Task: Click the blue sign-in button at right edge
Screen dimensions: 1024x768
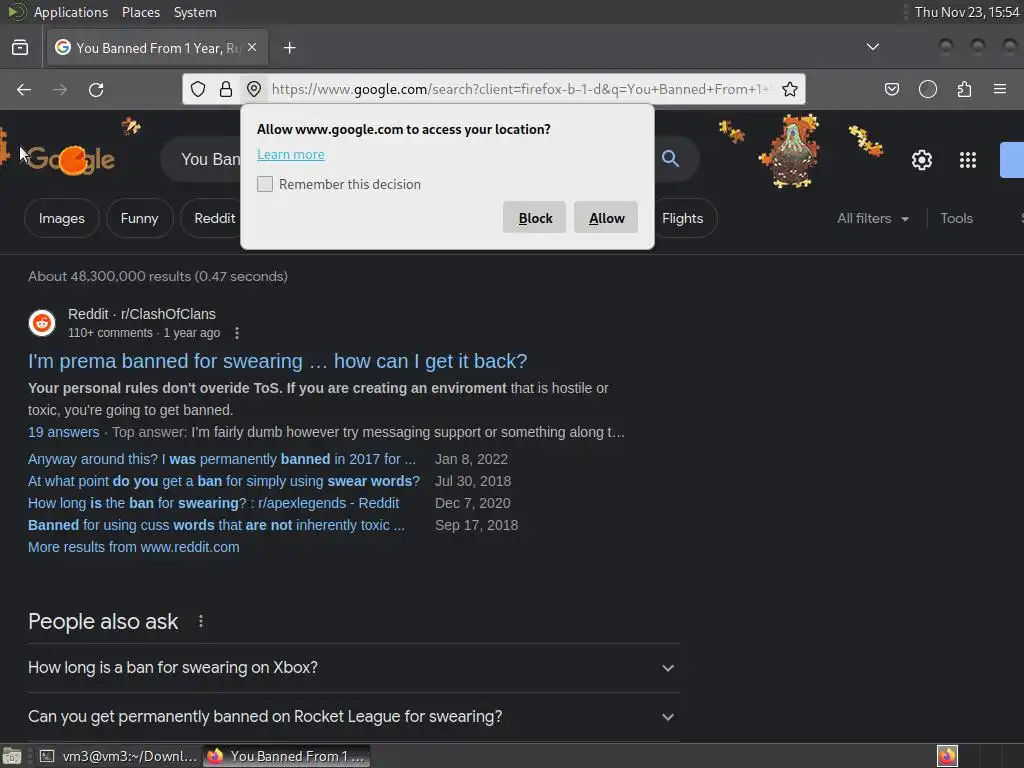Action: pos(1012,160)
